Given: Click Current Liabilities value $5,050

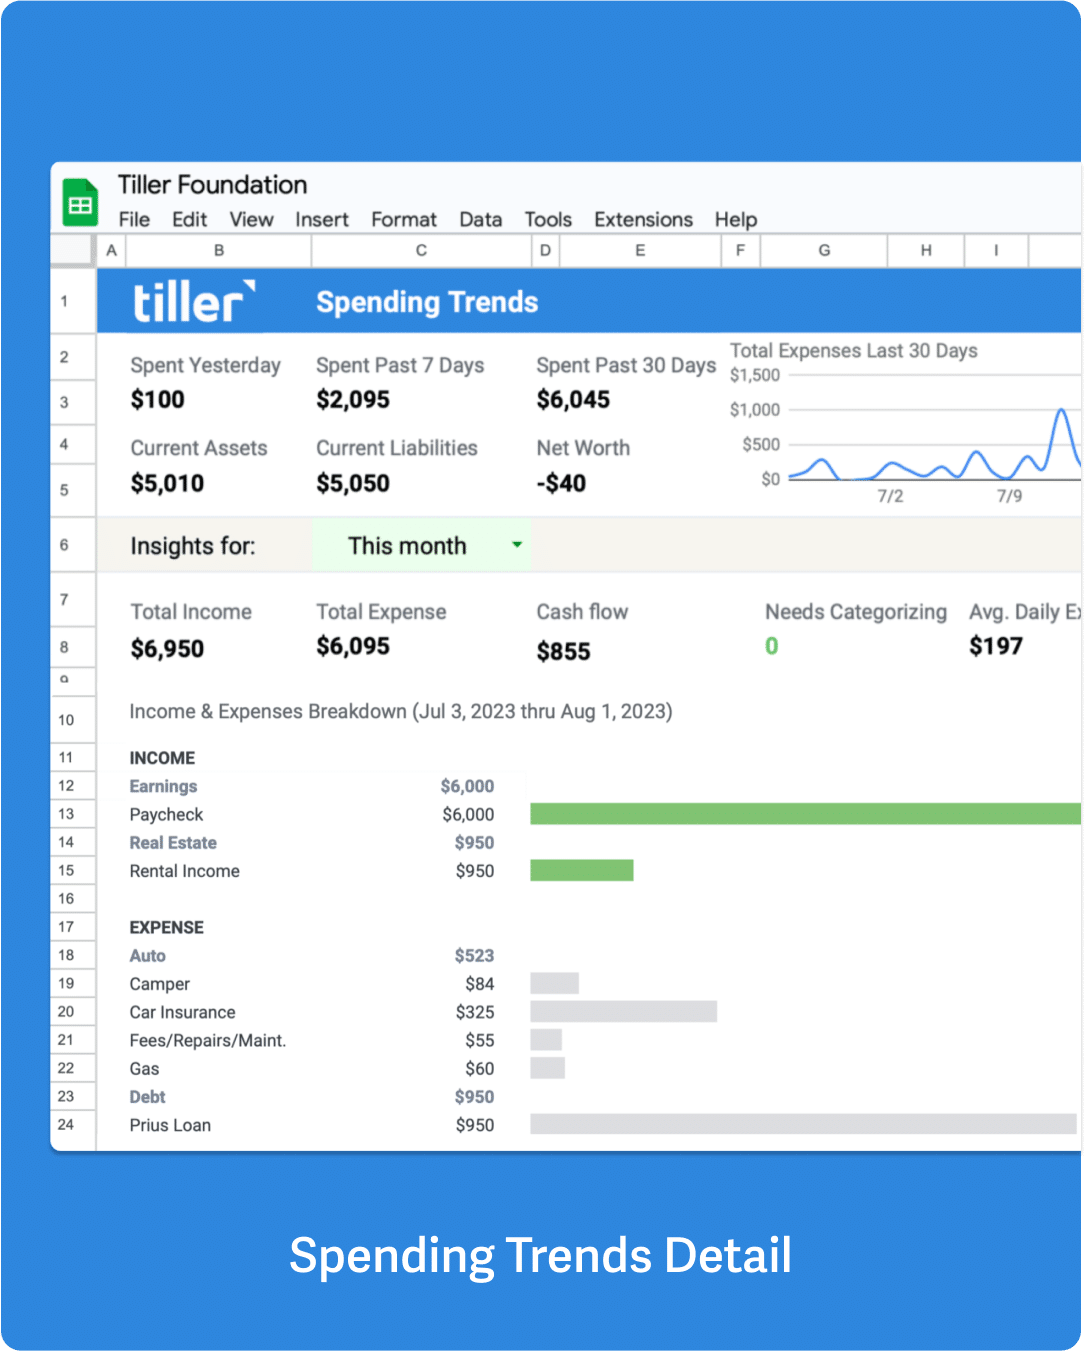Looking at the screenshot, I should click(x=353, y=484).
